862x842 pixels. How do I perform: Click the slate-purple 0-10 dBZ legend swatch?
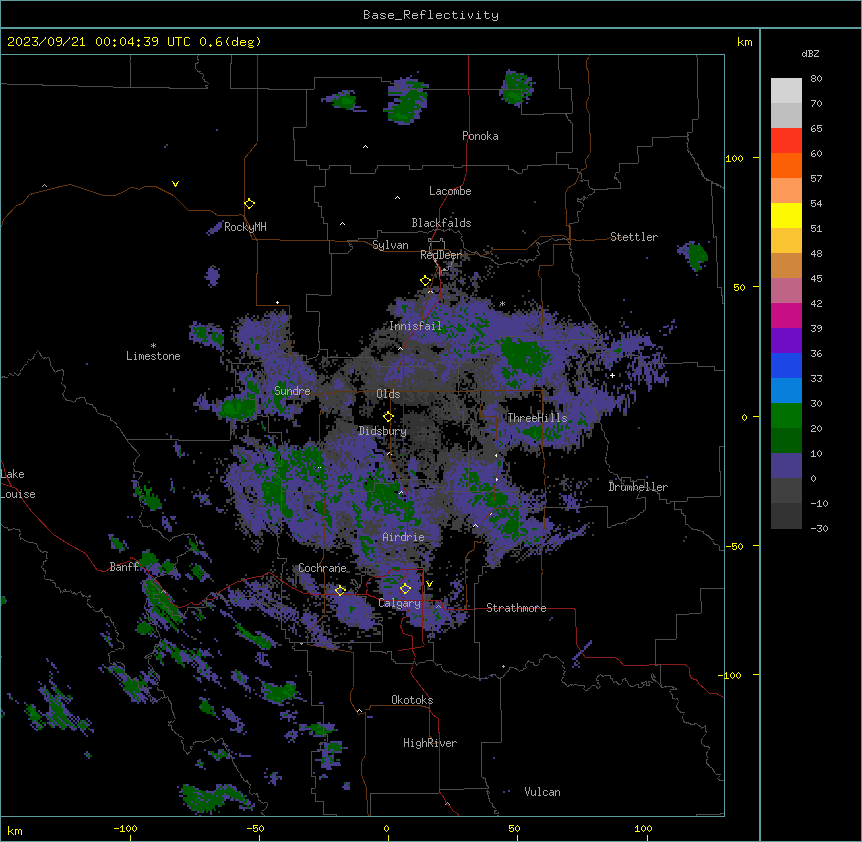pos(786,466)
